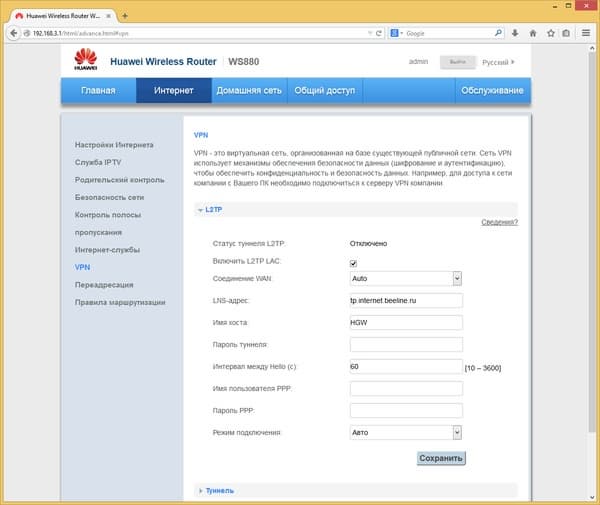600x505 pixels.
Task: Click the Сохранить button
Action: pyautogui.click(x=441, y=458)
